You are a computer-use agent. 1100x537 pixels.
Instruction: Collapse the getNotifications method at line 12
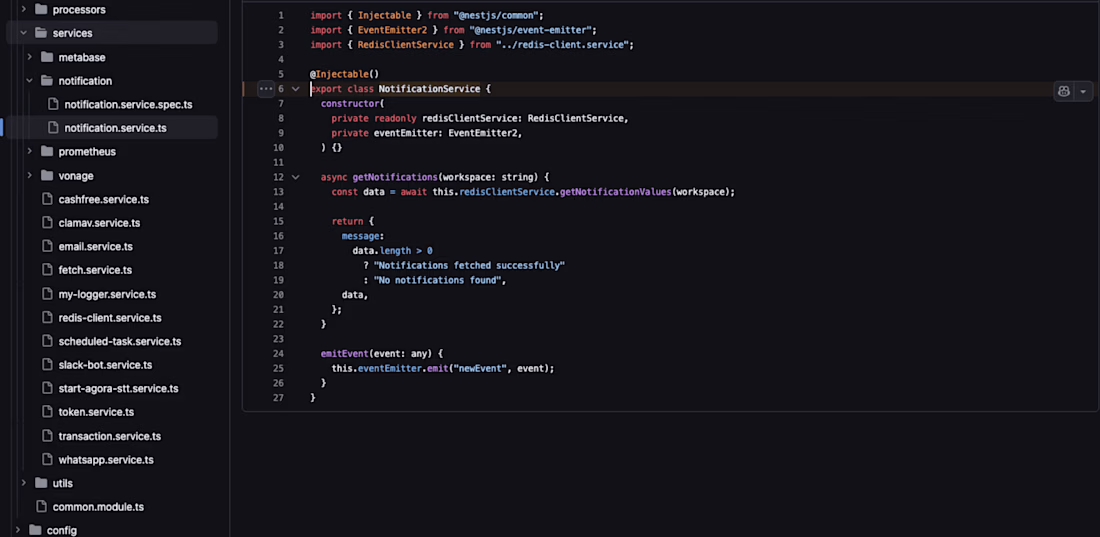(x=295, y=178)
